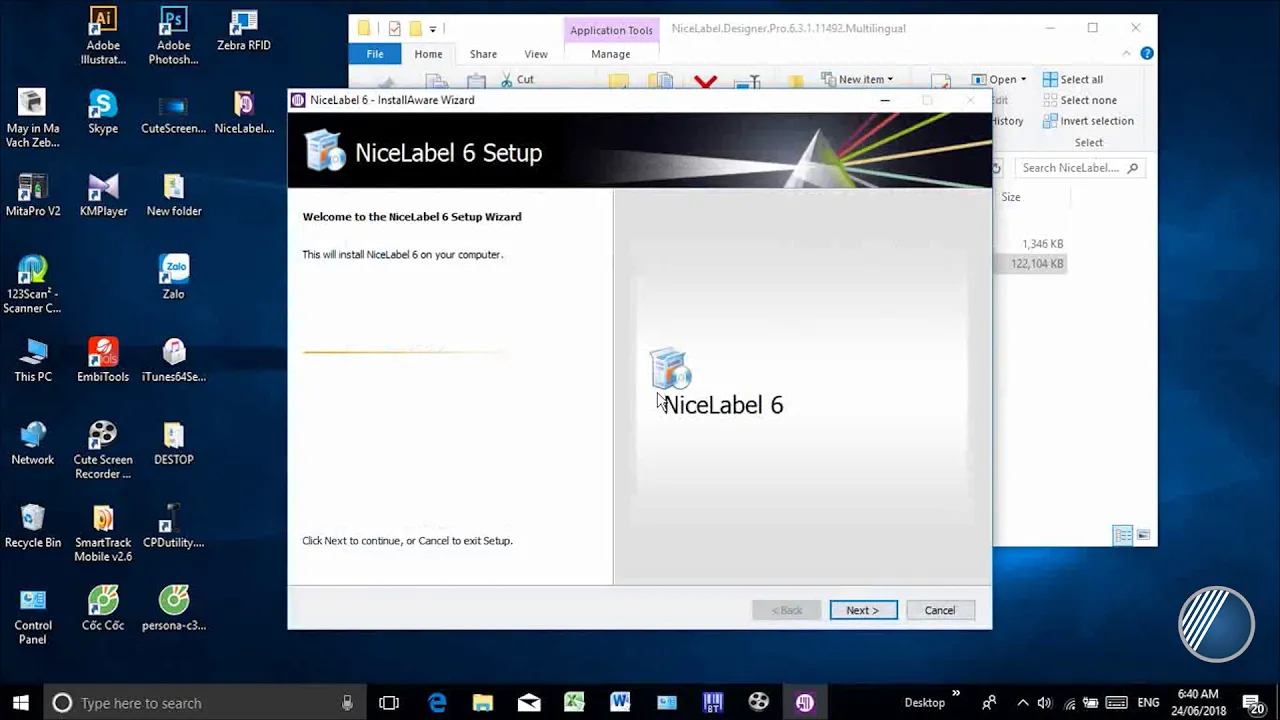Image resolution: width=1280 pixels, height=720 pixels.
Task: Select the CPDutility desktop icon
Action: 174,527
